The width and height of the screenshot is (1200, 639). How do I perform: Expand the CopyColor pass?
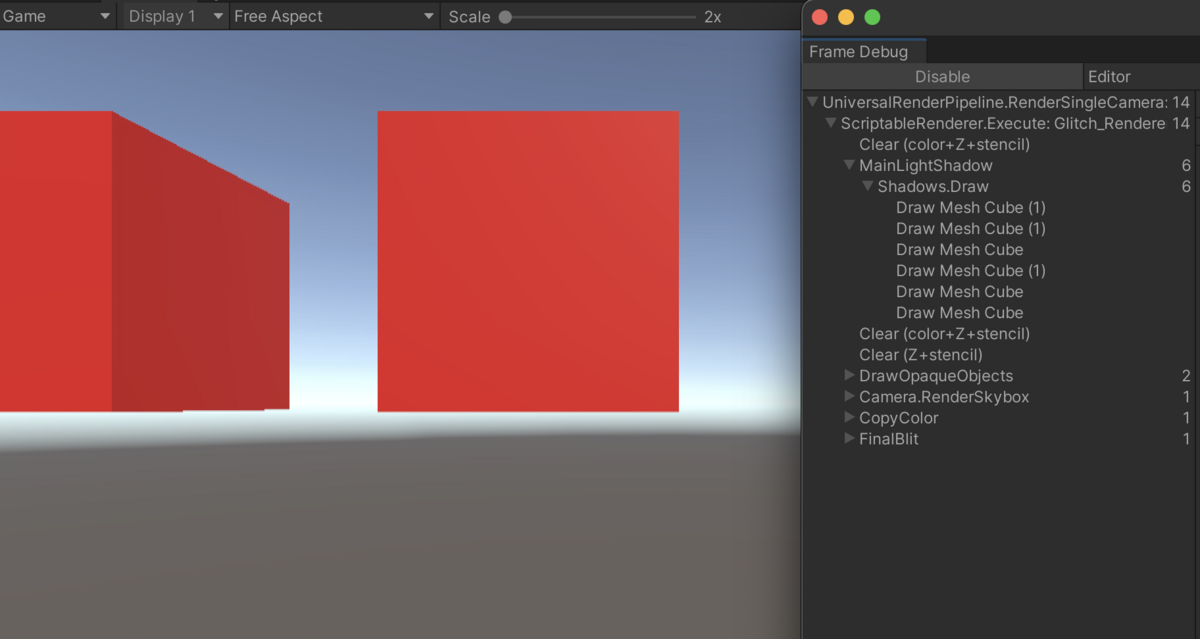point(848,417)
